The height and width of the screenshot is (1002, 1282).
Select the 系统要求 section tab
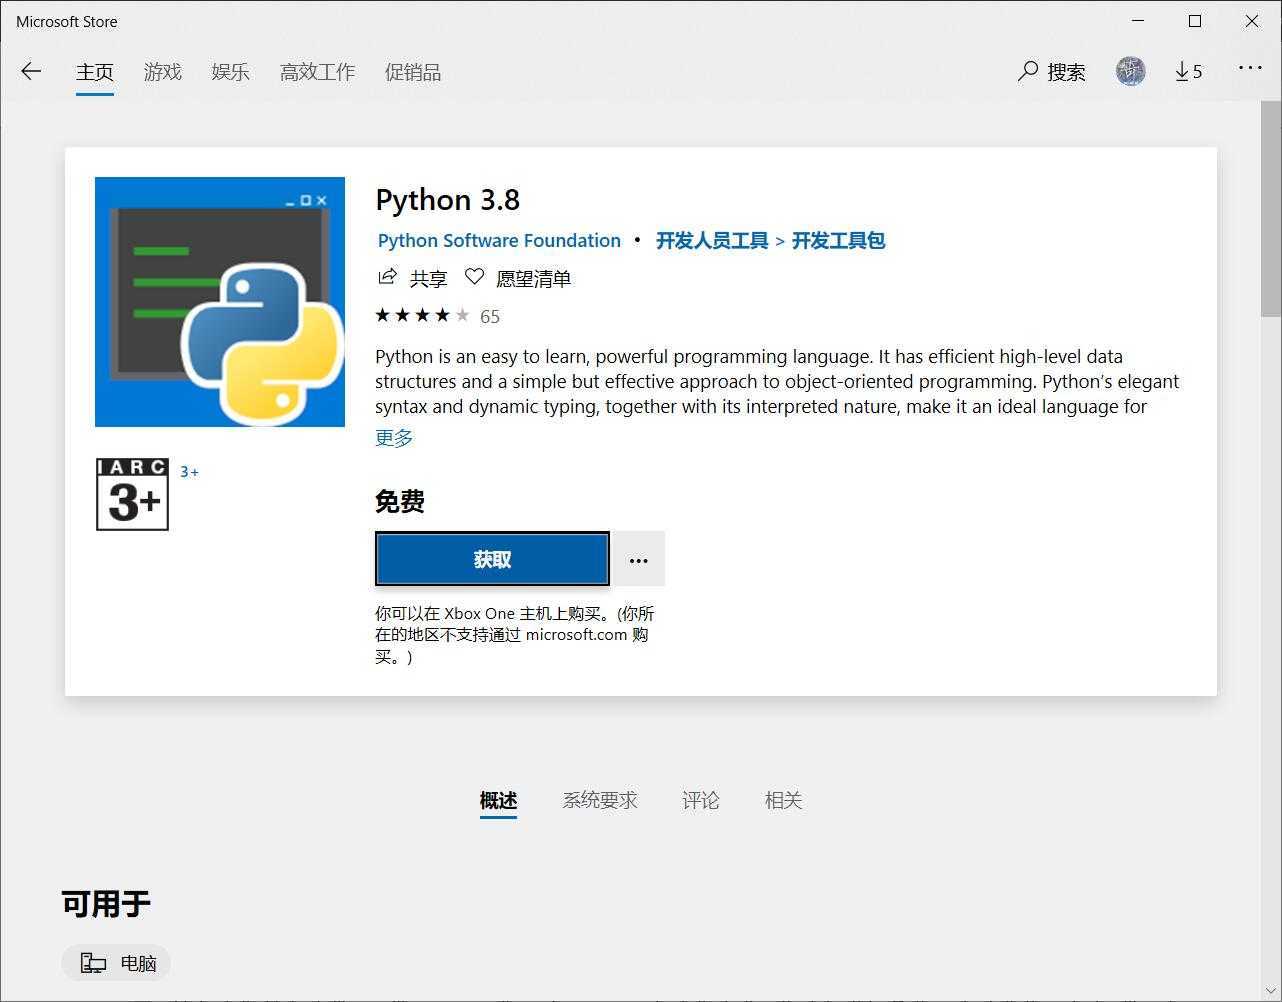(600, 800)
